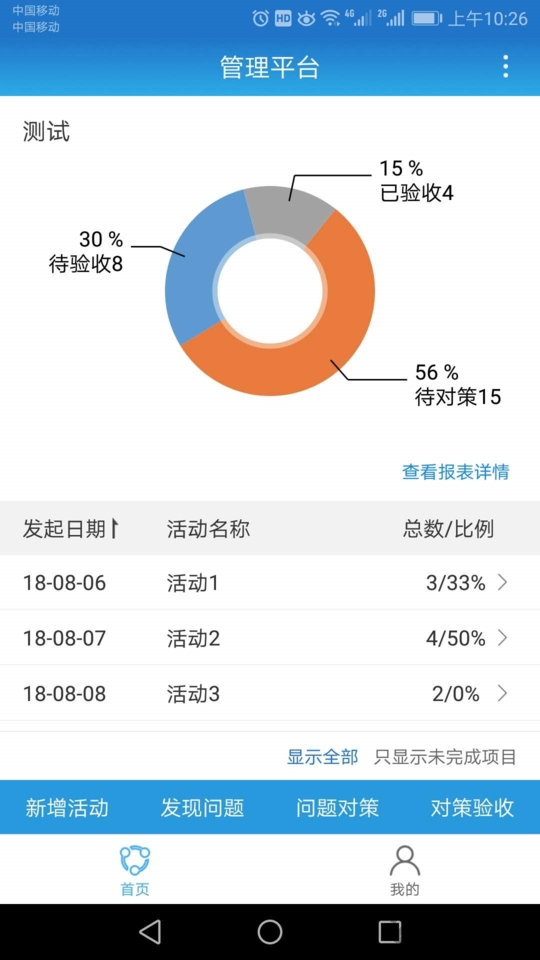Tap the Android recent apps square
The image size is (540, 960).
[x=389, y=932]
